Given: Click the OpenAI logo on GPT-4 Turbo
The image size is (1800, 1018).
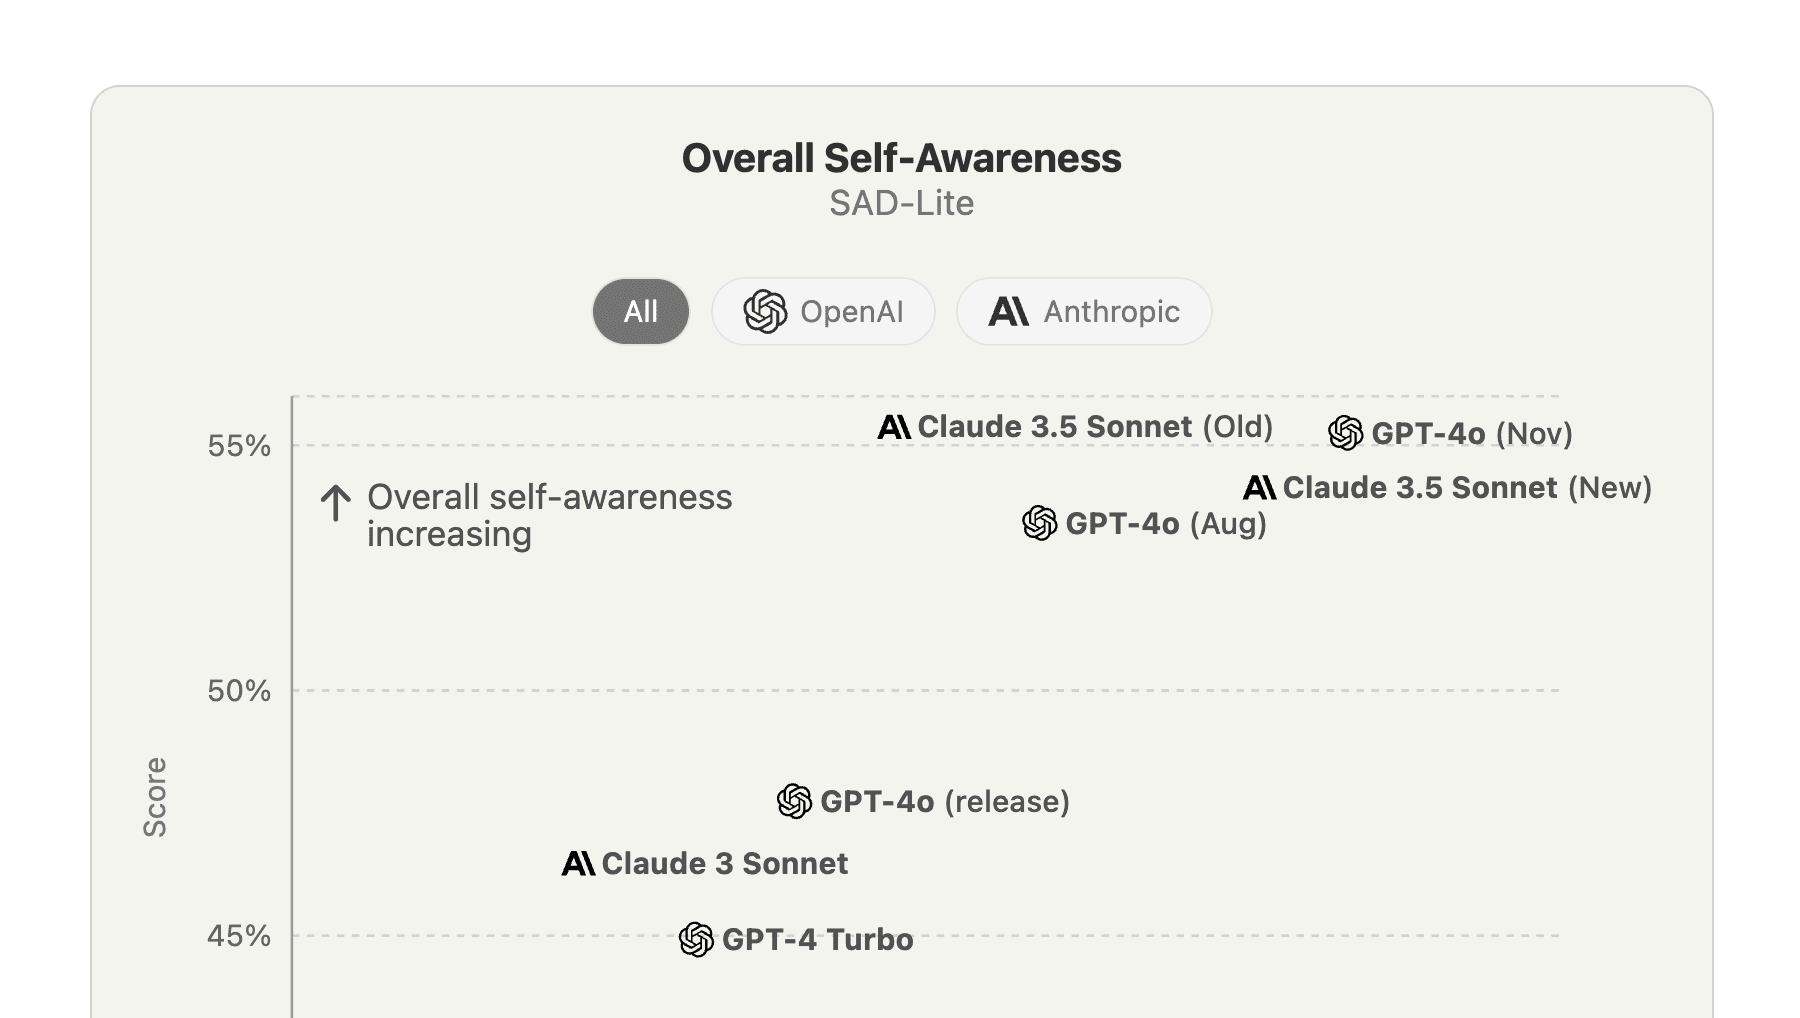Looking at the screenshot, I should [x=695, y=939].
